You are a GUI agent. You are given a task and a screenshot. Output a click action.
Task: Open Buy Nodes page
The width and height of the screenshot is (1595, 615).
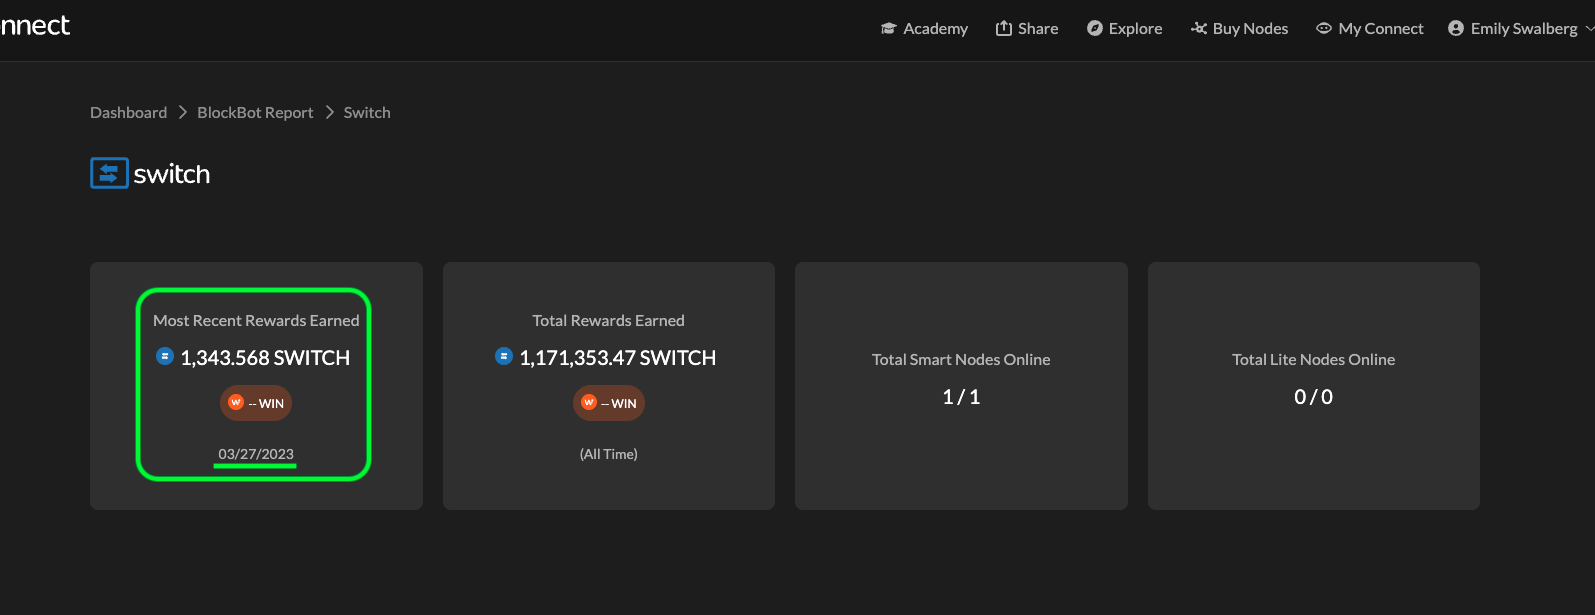pyautogui.click(x=1239, y=29)
